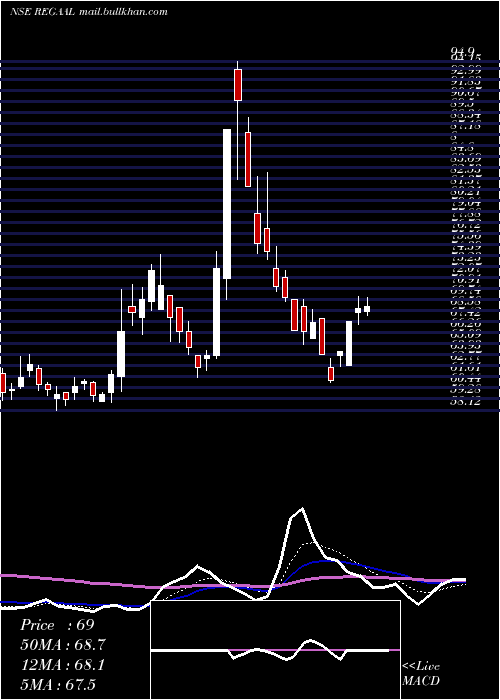
Task: Click the '50MA : 68.7' value
Action: point(63,645)
